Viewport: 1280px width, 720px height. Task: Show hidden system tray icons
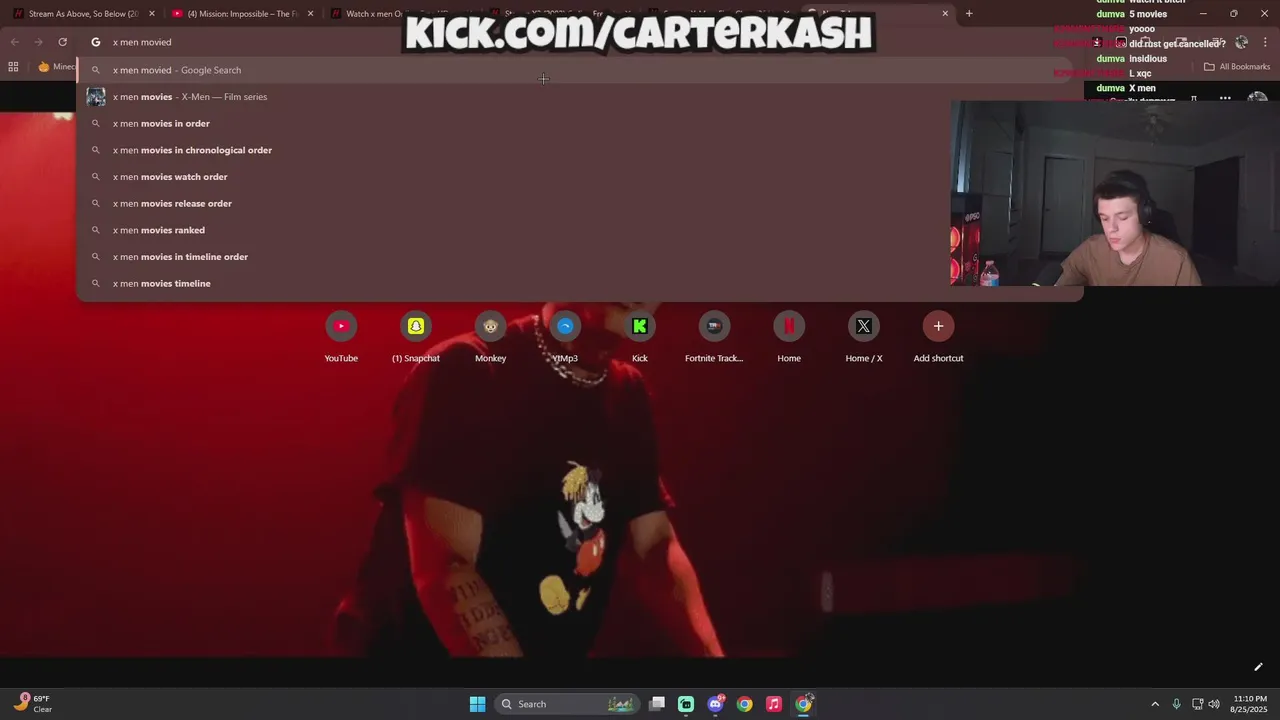pyautogui.click(x=1155, y=704)
